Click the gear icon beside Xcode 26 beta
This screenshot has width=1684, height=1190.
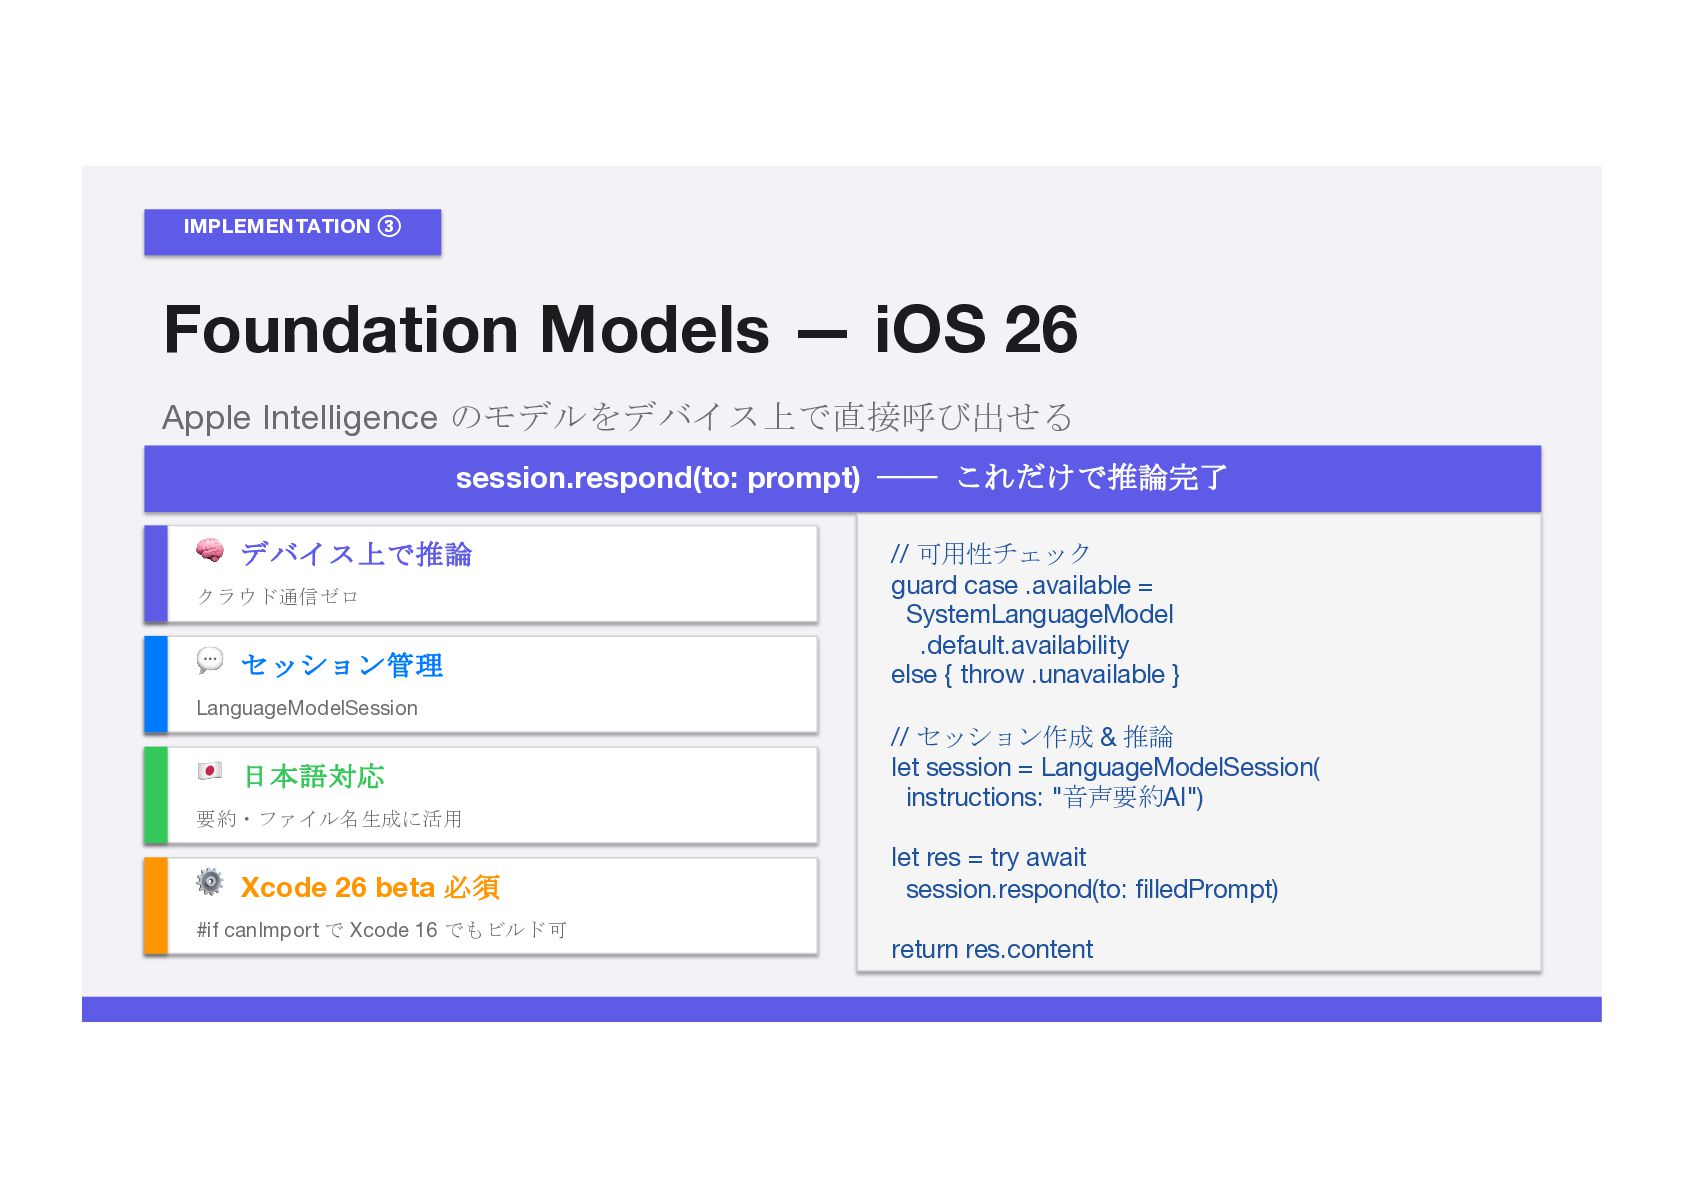pyautogui.click(x=210, y=882)
